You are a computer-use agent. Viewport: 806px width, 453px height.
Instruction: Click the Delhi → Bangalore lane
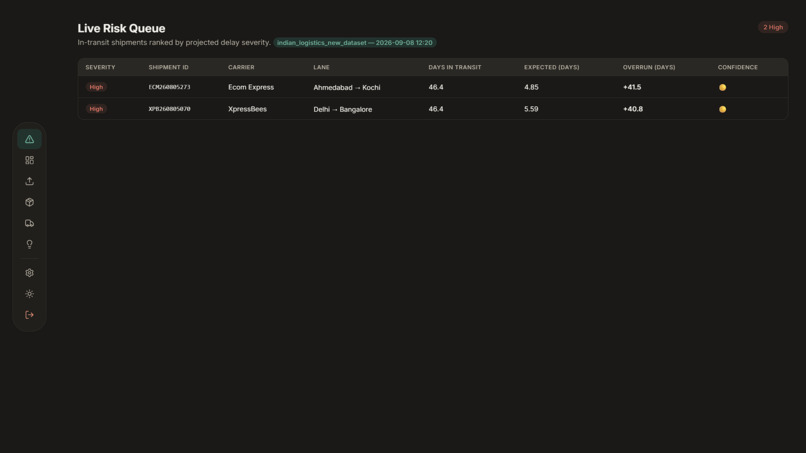[343, 109]
